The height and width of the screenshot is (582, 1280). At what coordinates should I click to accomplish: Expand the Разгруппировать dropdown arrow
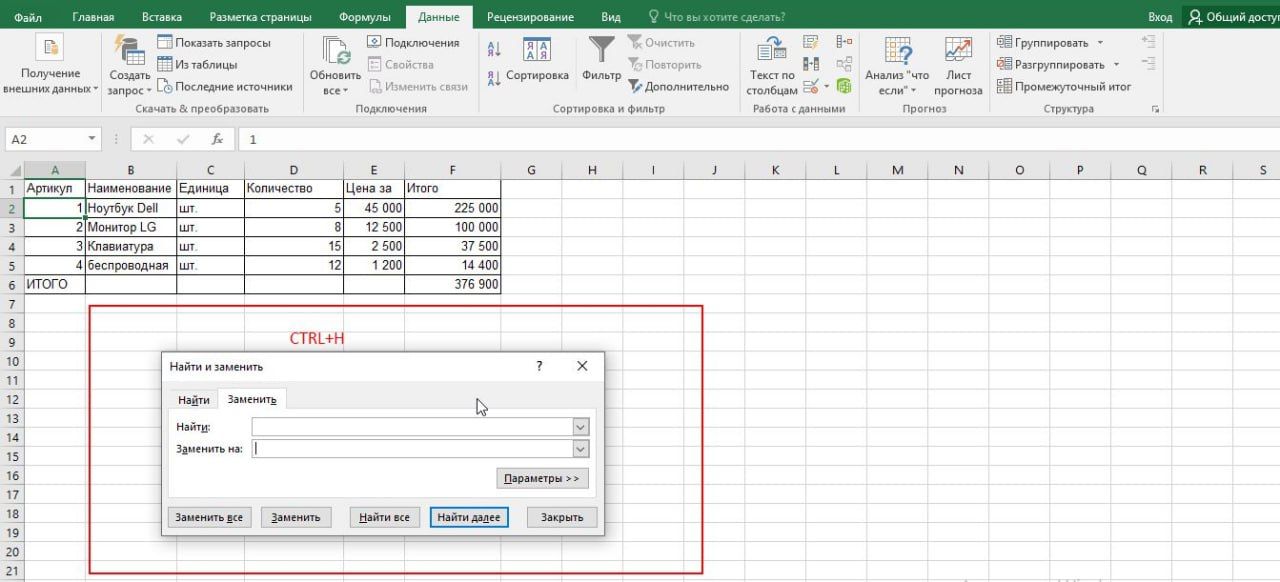pos(1116,65)
